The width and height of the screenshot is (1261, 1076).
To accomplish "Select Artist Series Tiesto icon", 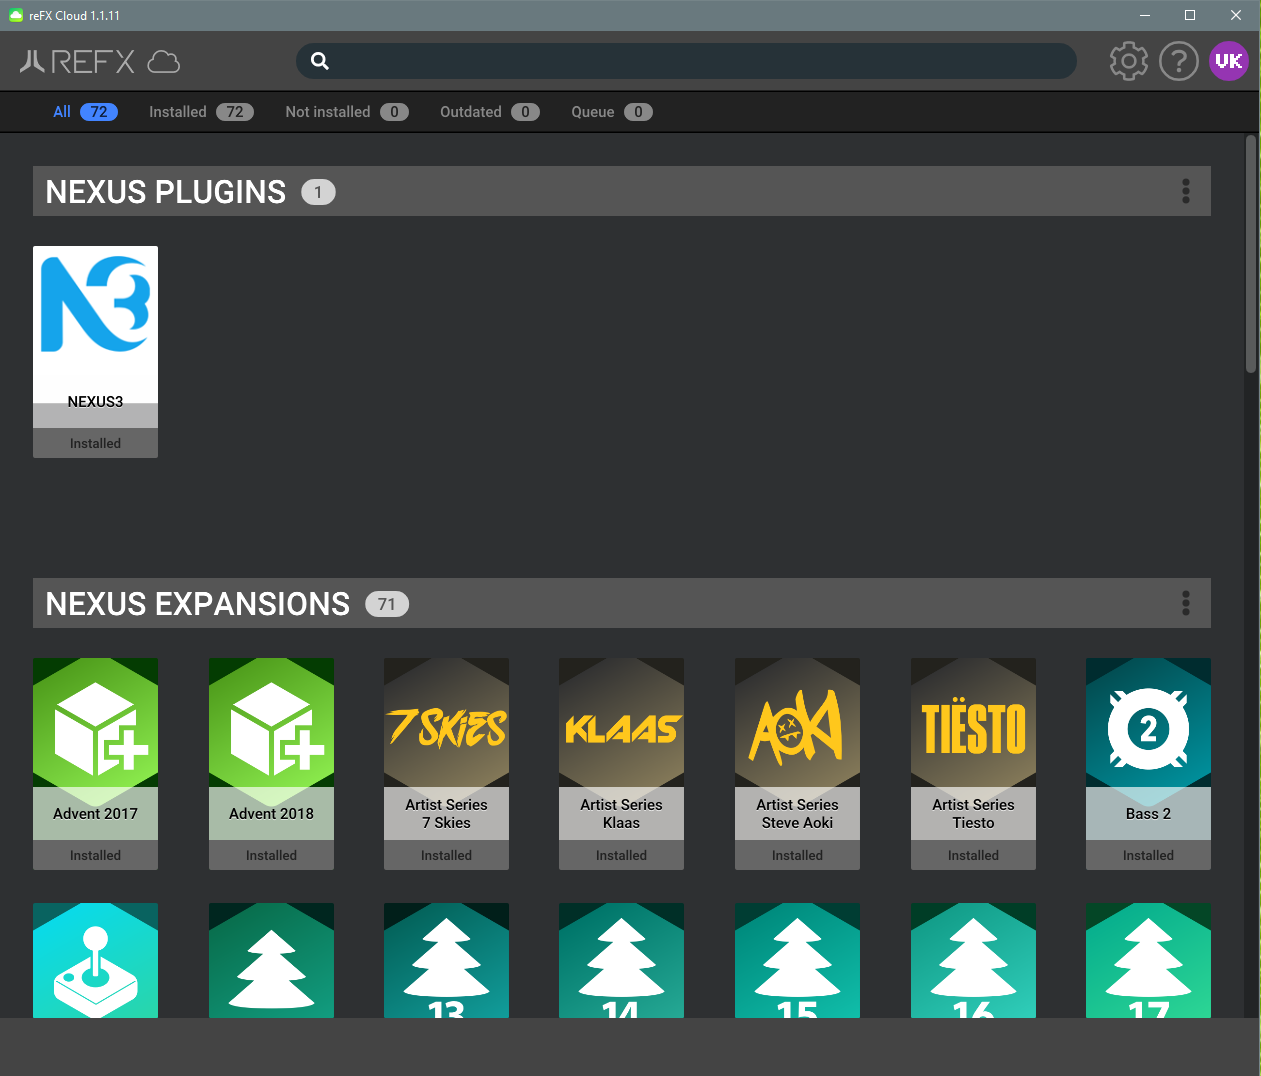I will [x=973, y=723].
